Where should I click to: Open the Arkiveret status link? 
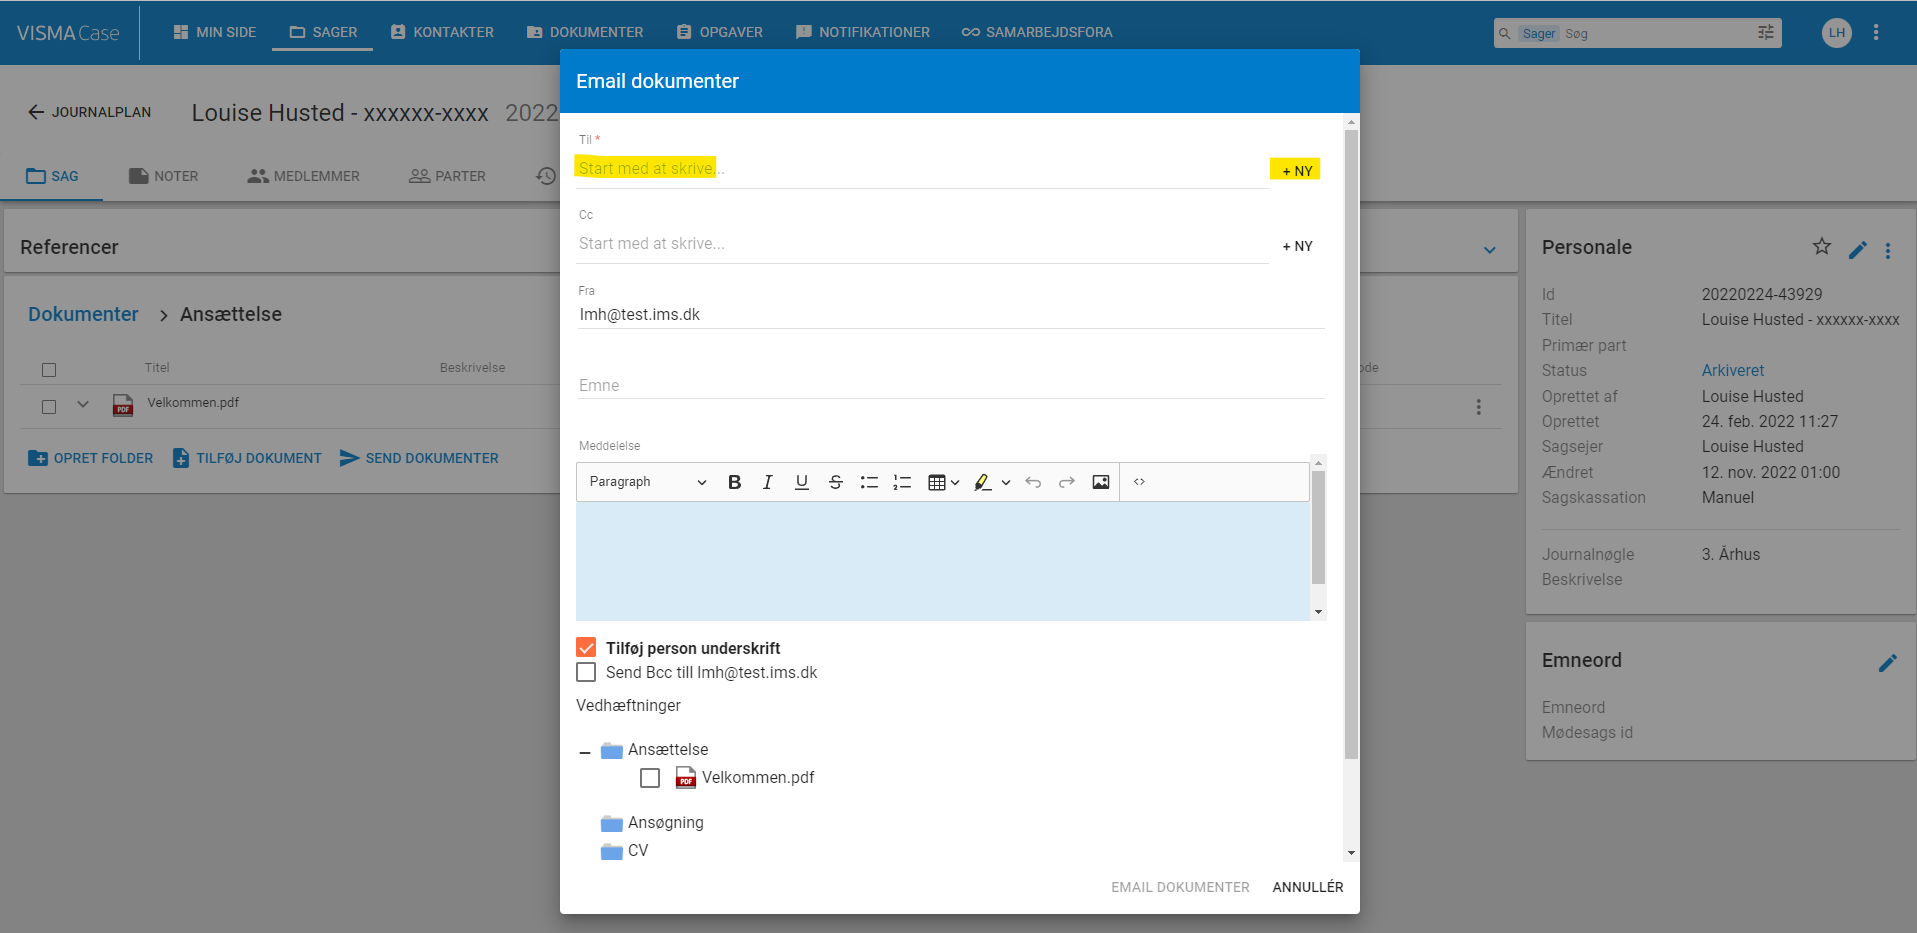pos(1732,370)
